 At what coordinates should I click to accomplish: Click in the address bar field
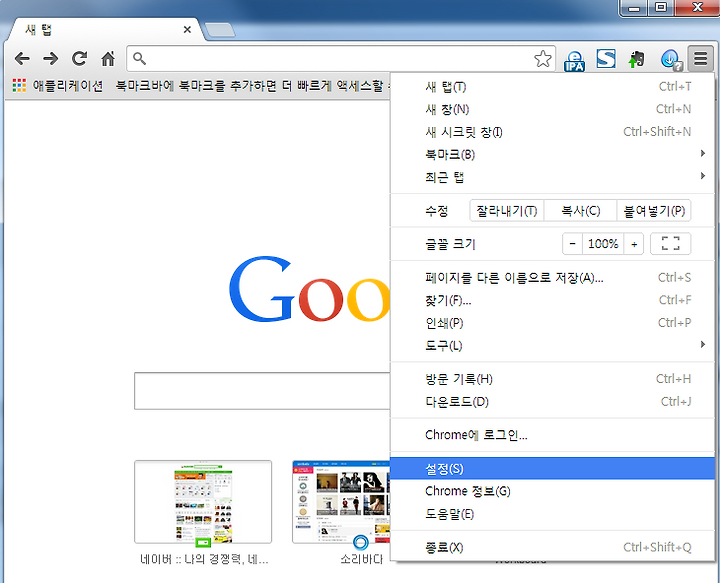click(340, 59)
